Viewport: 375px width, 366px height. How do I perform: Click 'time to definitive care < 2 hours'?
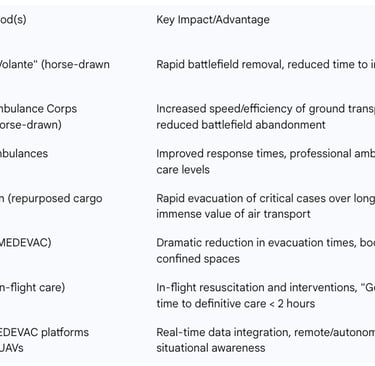[236, 303]
